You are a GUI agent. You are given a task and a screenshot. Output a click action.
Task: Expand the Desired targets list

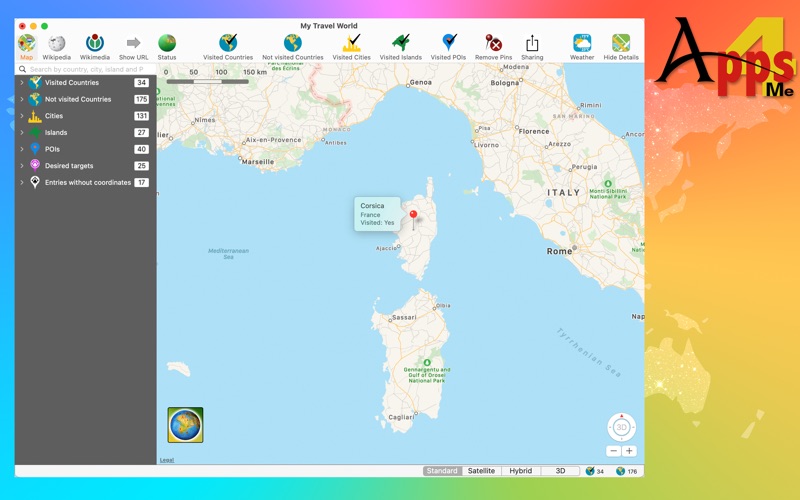click(x=22, y=166)
